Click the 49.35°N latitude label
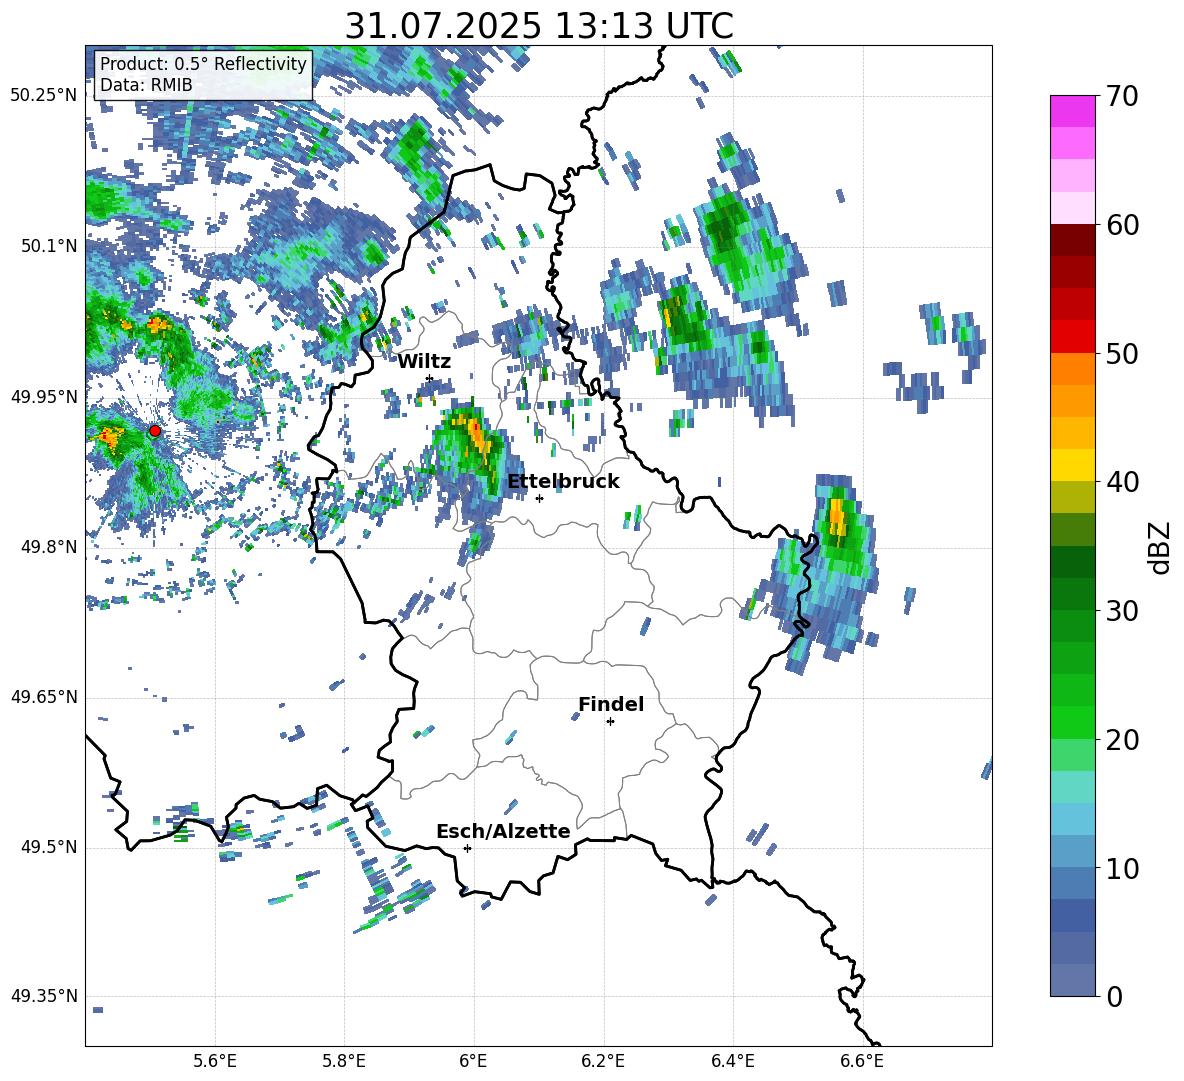 [x=44, y=996]
